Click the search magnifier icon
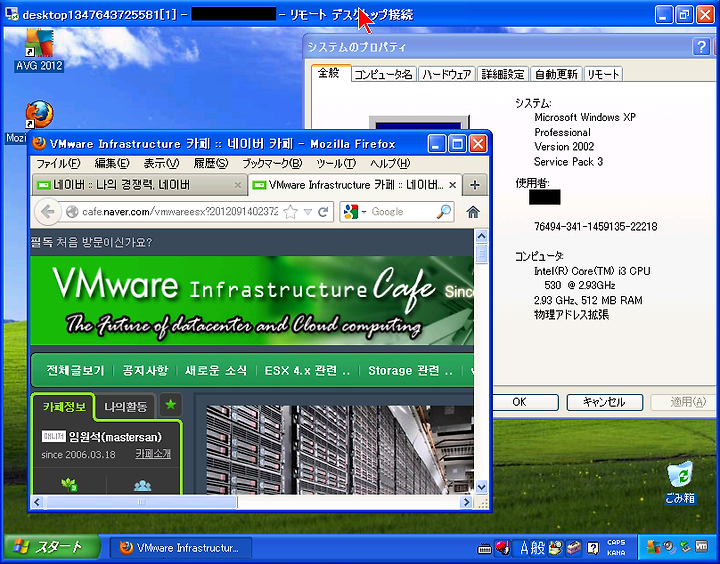 coord(444,212)
